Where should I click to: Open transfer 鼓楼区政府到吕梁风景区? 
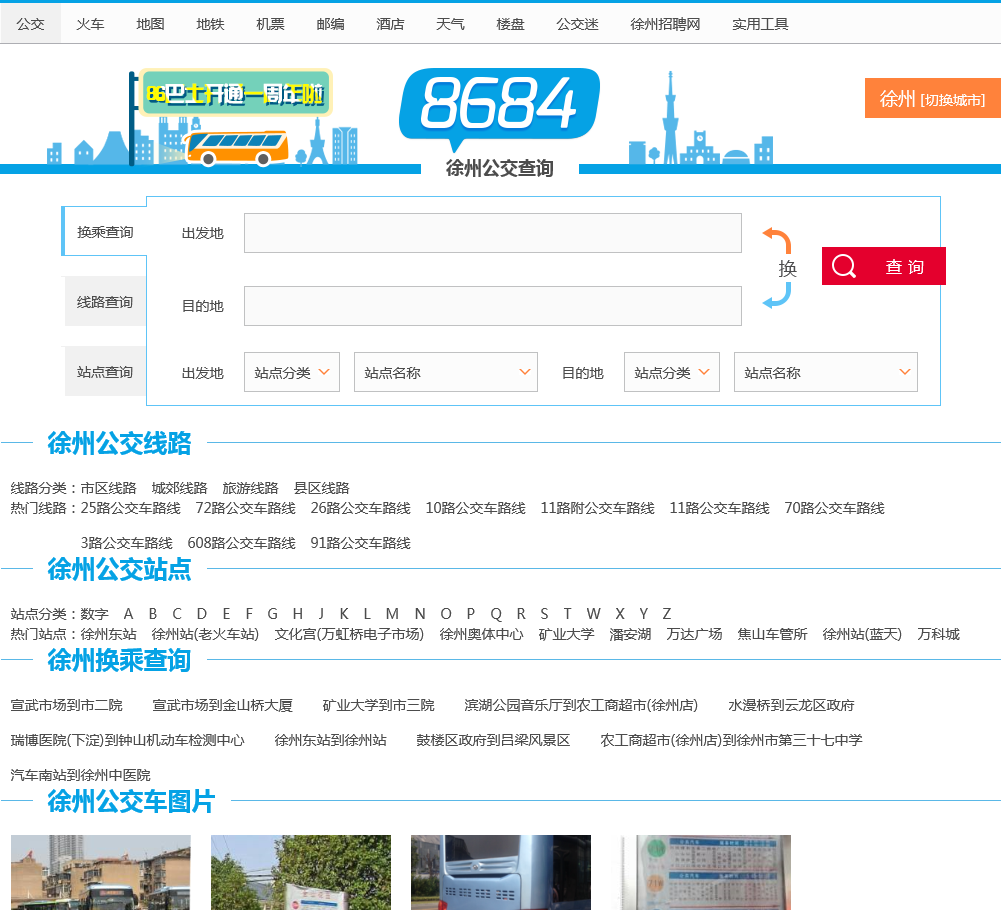(x=493, y=741)
